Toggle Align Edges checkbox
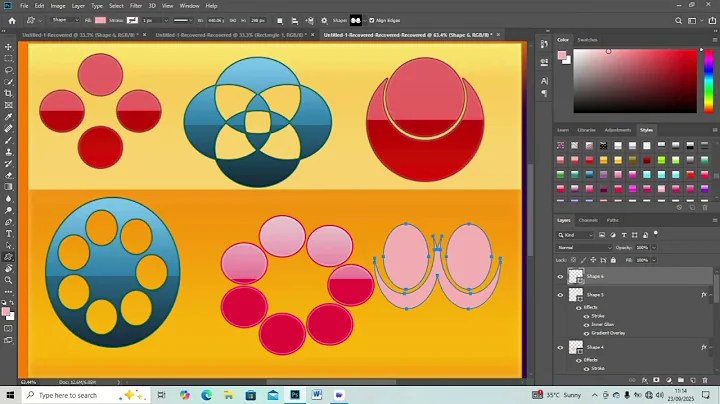The height and width of the screenshot is (404, 720). [371, 21]
